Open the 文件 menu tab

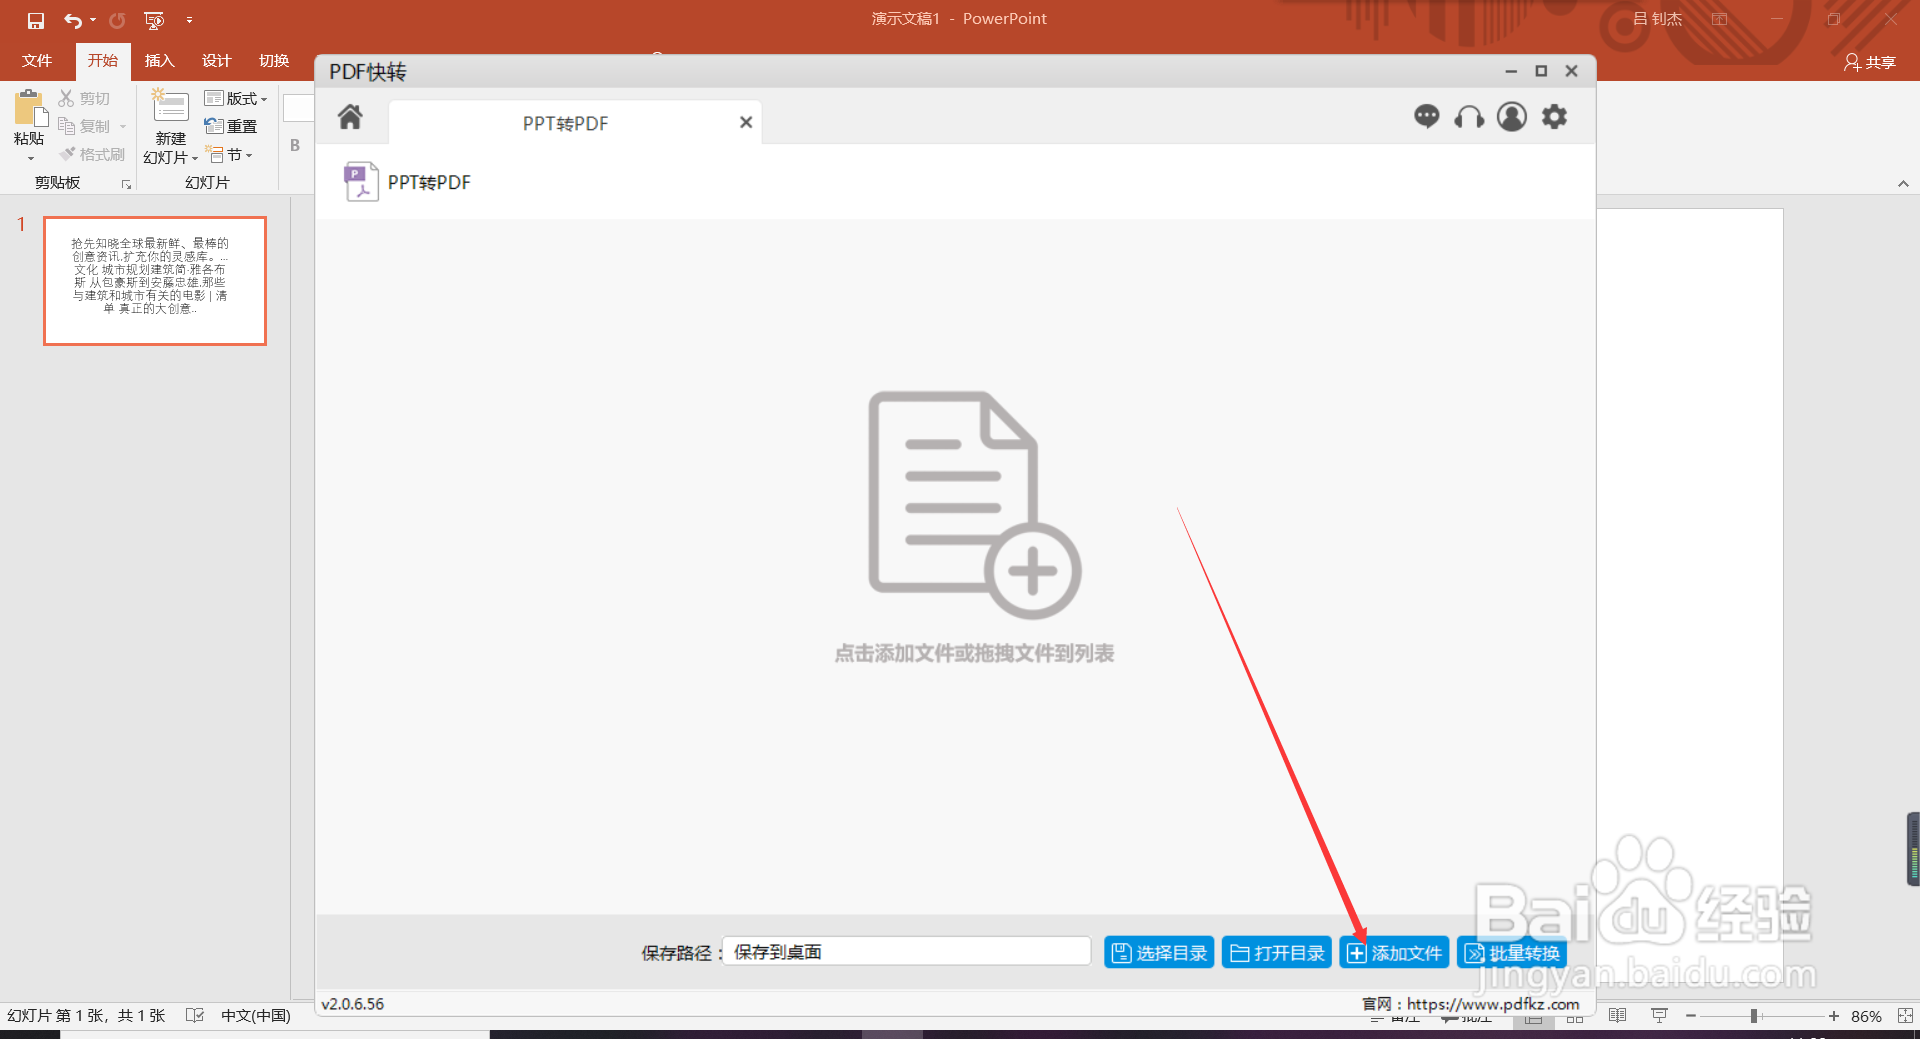[x=37, y=61]
